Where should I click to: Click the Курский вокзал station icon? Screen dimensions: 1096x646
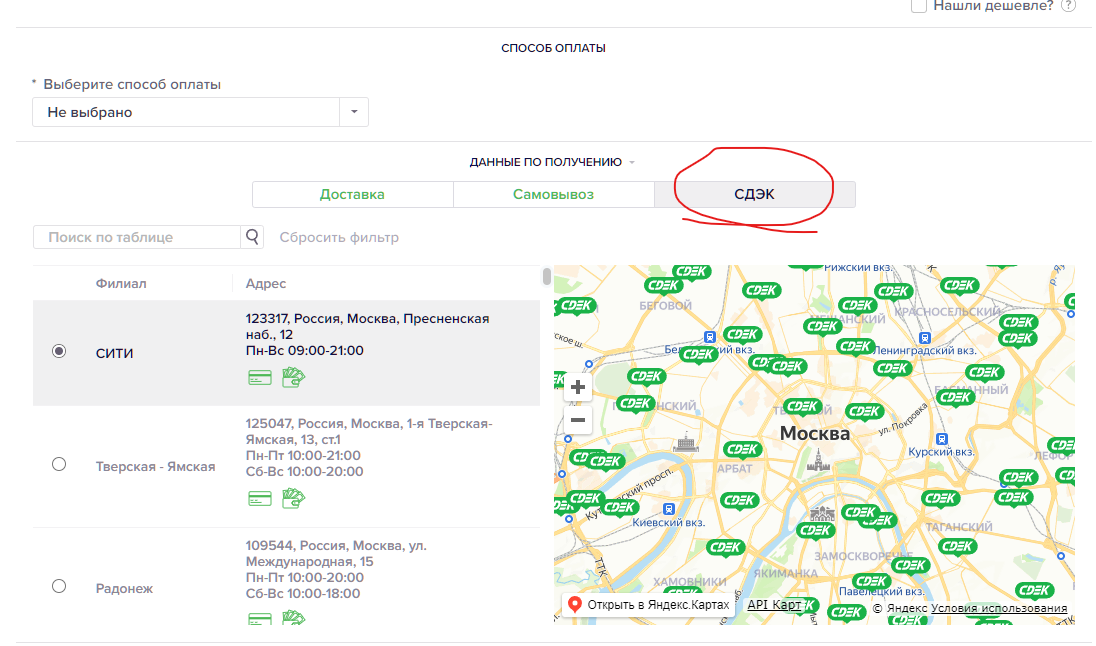[942, 439]
